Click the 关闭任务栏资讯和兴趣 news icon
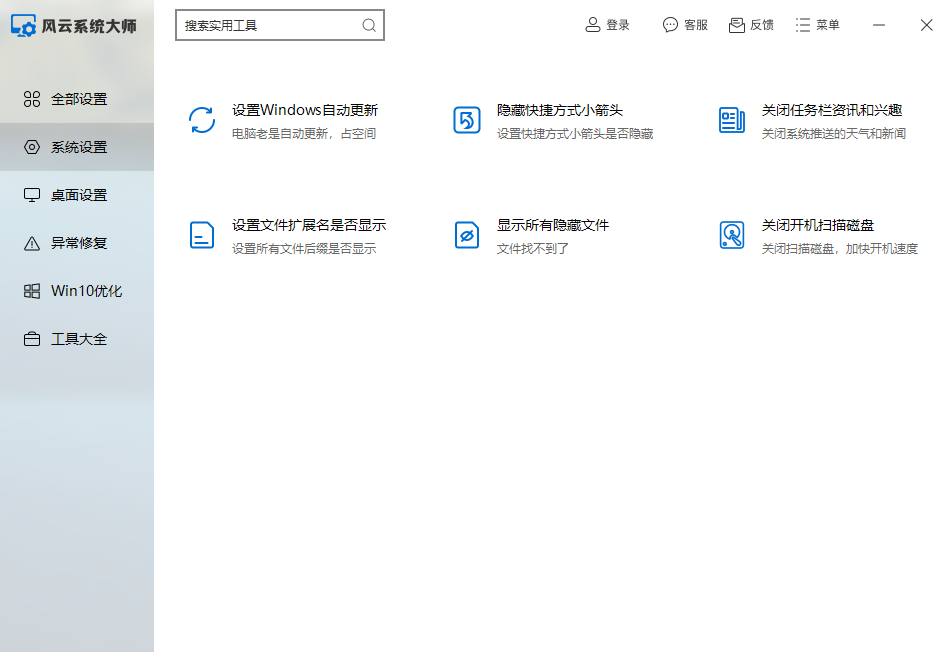951x652 pixels. tap(732, 120)
